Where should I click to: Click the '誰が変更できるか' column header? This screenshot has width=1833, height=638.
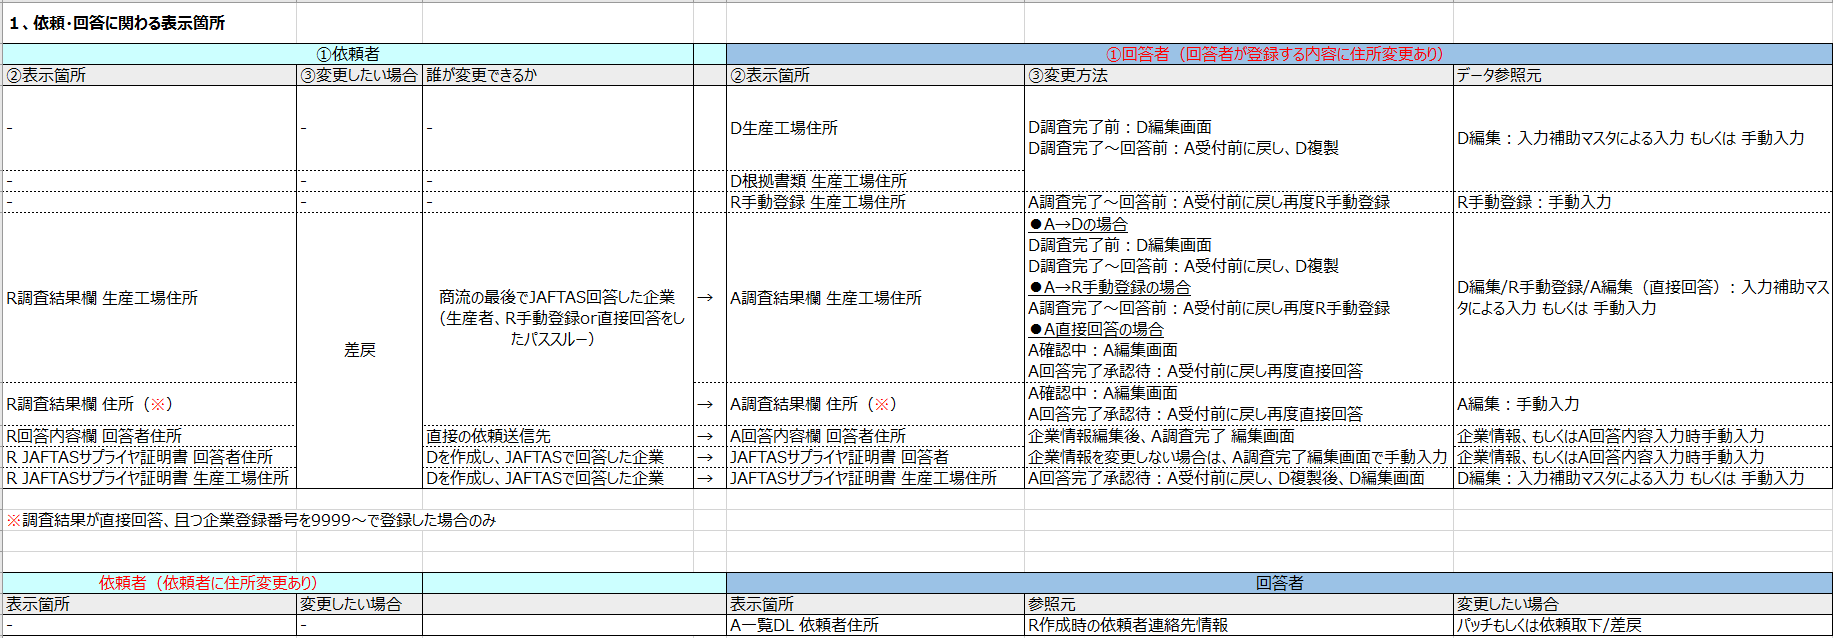[x=481, y=75]
